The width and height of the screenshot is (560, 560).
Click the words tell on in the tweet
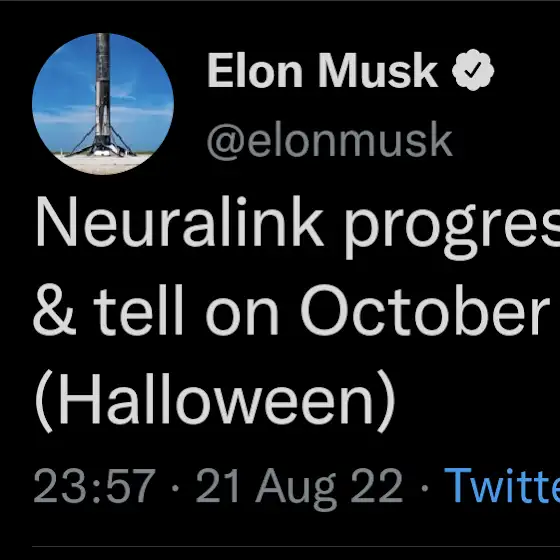[x=187, y=310]
